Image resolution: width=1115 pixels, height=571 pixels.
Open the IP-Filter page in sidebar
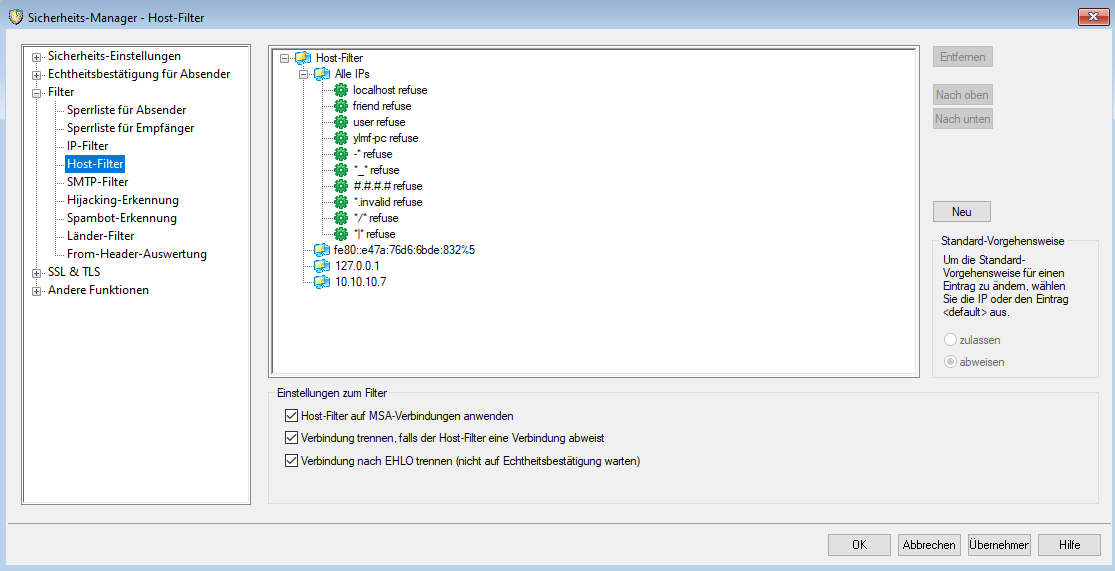(87, 146)
